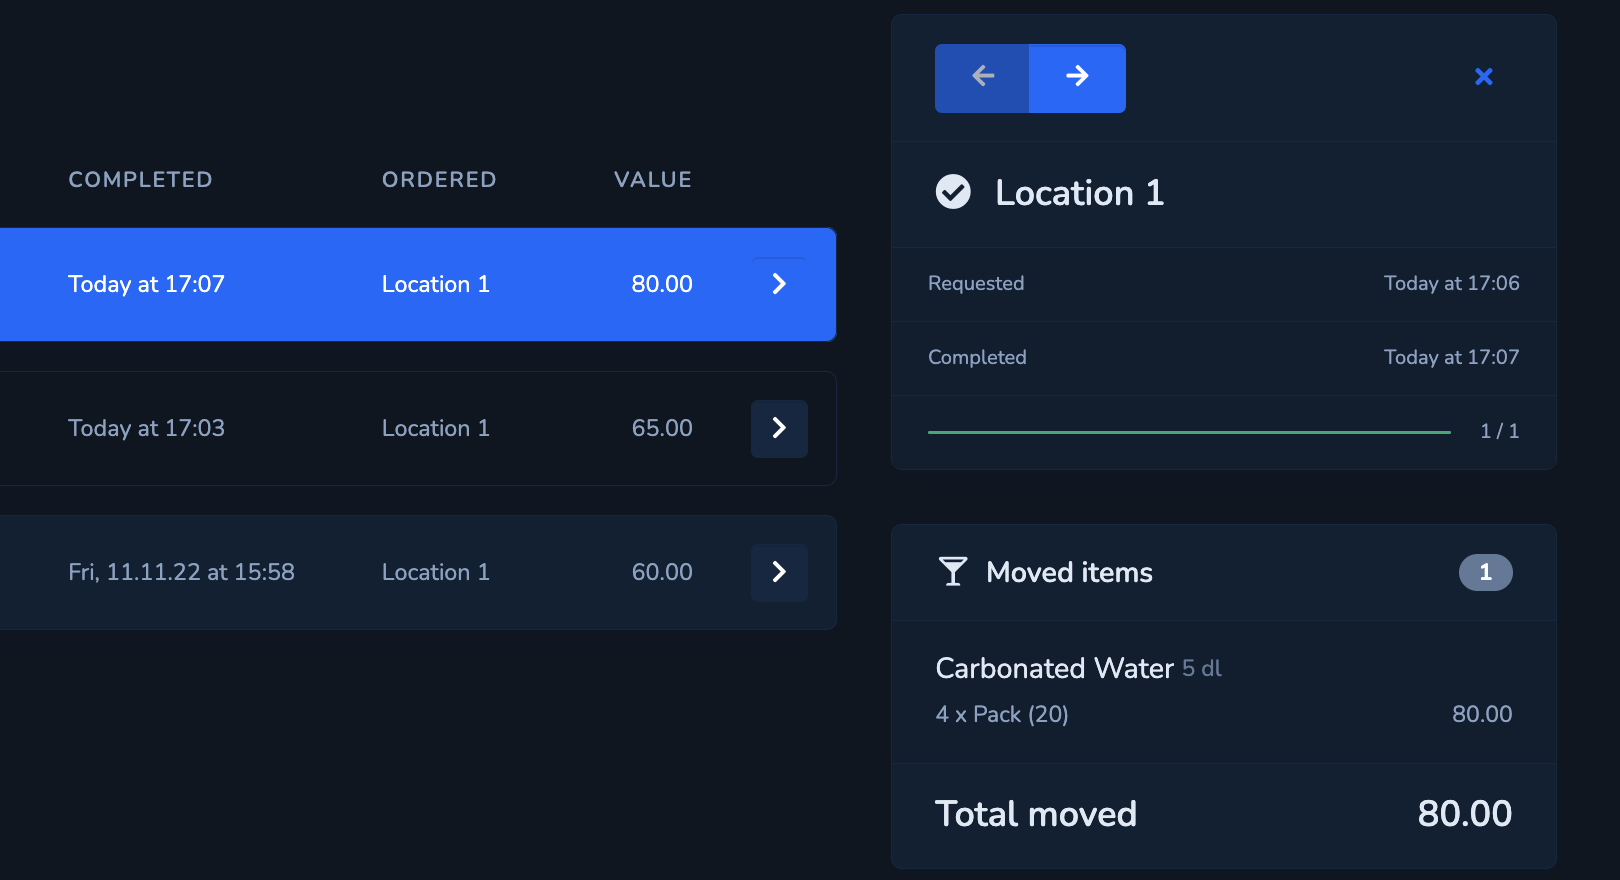Click the Moved items count badge
This screenshot has width=1620, height=880.
coord(1485,572)
